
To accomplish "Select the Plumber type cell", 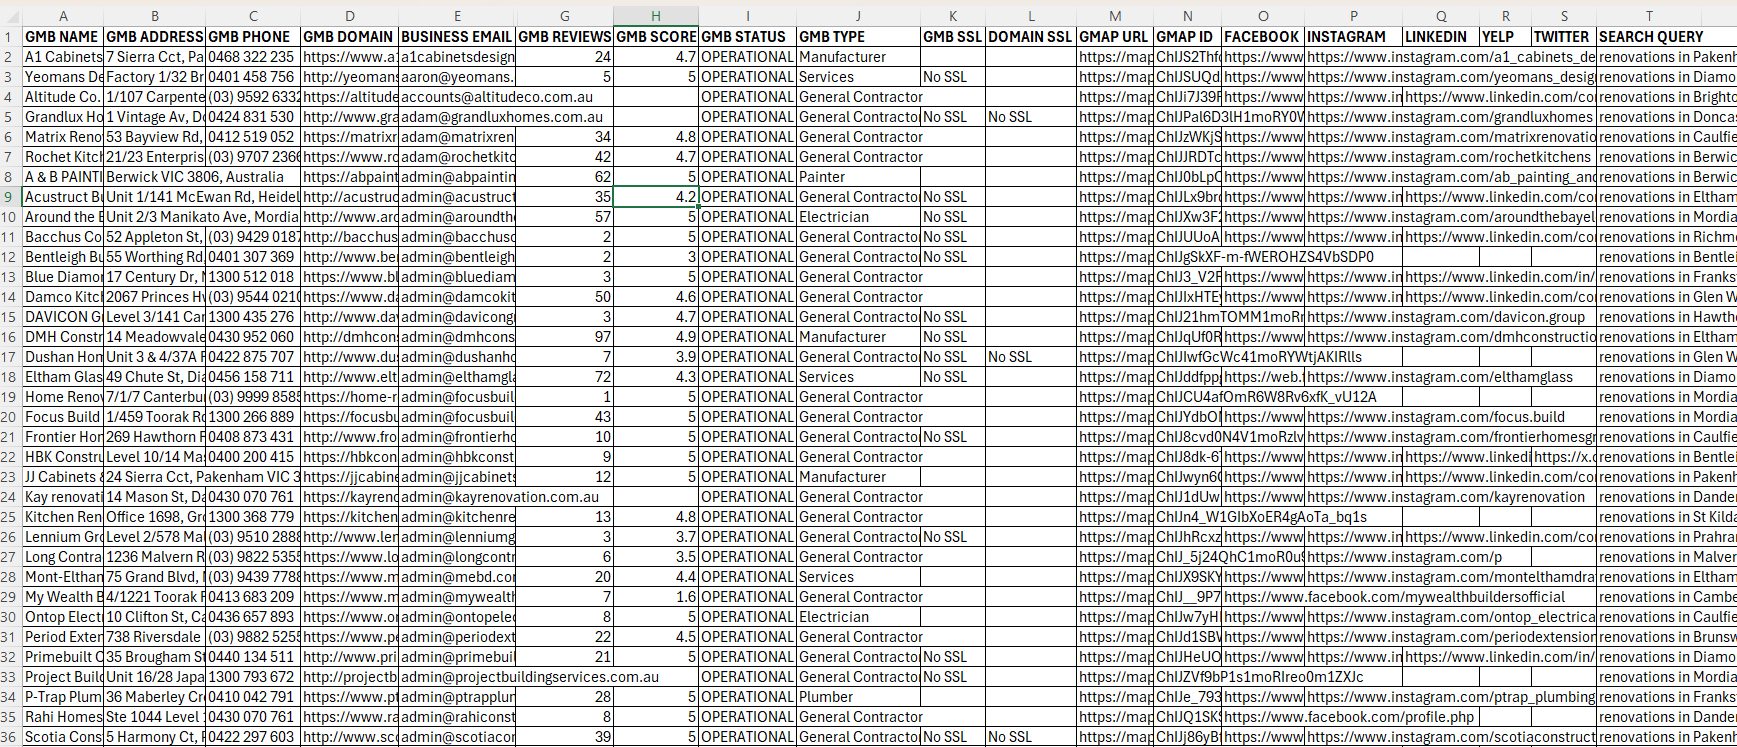I will 858,697.
